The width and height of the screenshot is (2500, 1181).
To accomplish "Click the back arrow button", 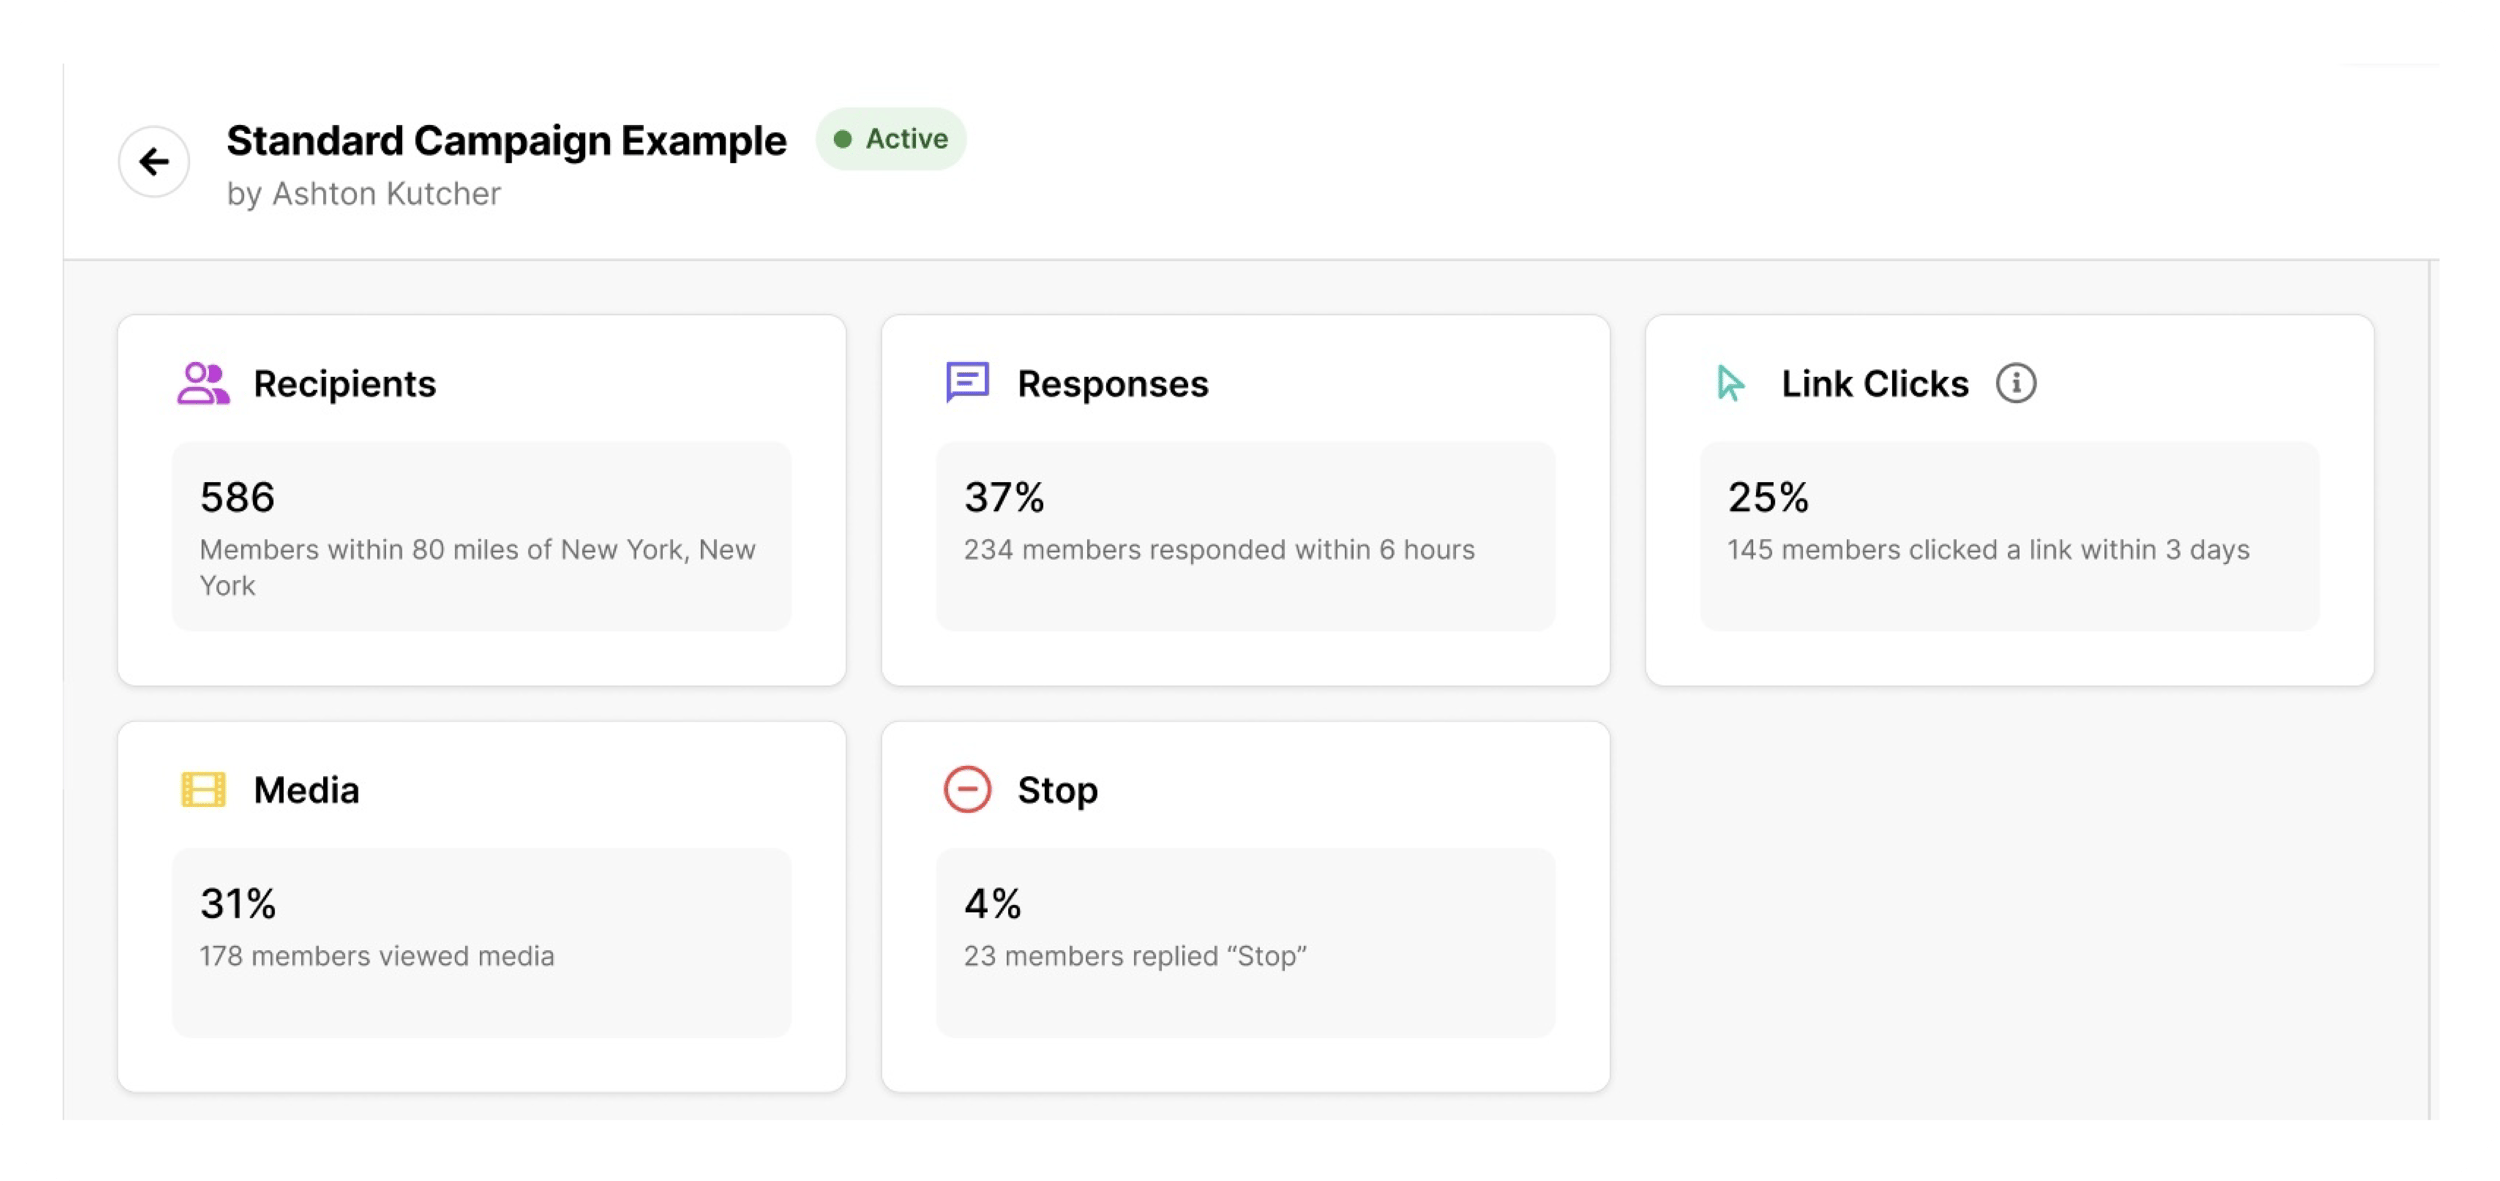I will click(154, 161).
